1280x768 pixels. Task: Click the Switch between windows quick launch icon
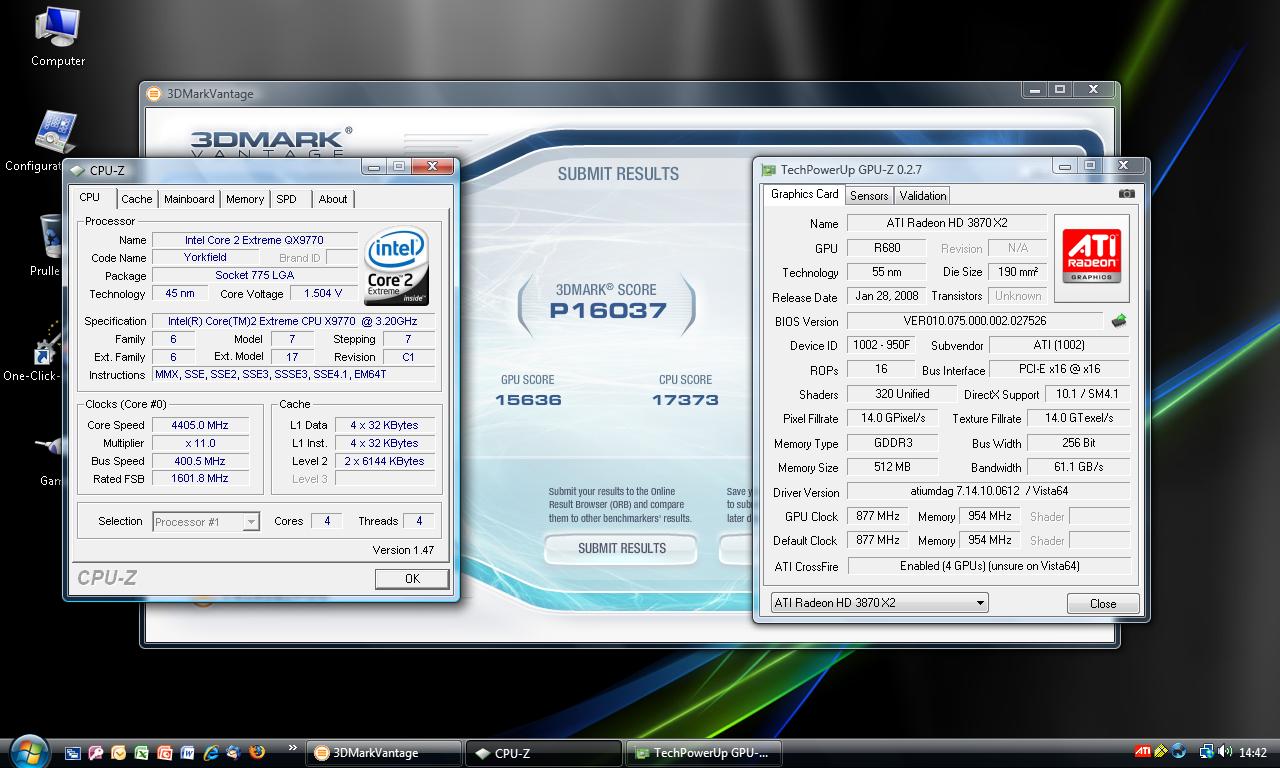coord(73,753)
